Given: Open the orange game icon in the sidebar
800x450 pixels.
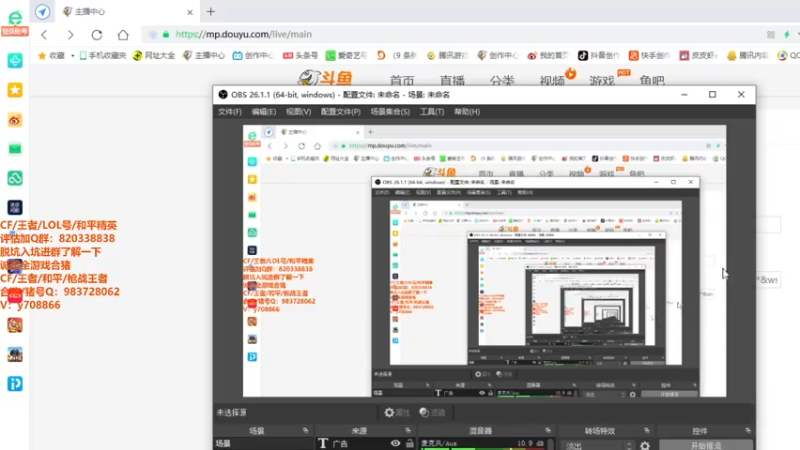Looking at the screenshot, I should click(15, 325).
